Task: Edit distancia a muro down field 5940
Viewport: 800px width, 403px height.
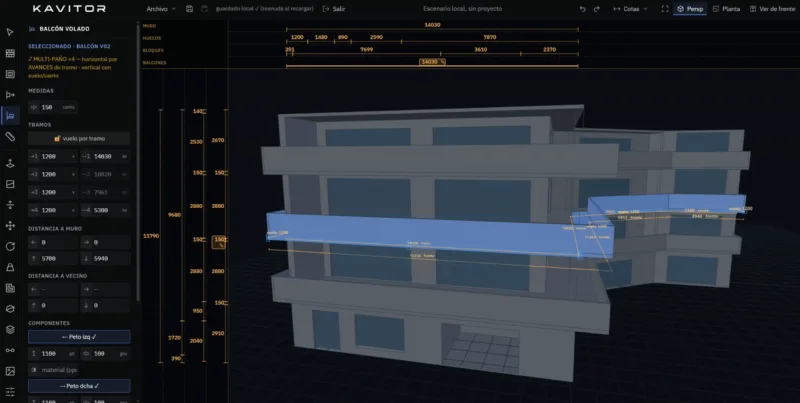Action: tap(105, 259)
